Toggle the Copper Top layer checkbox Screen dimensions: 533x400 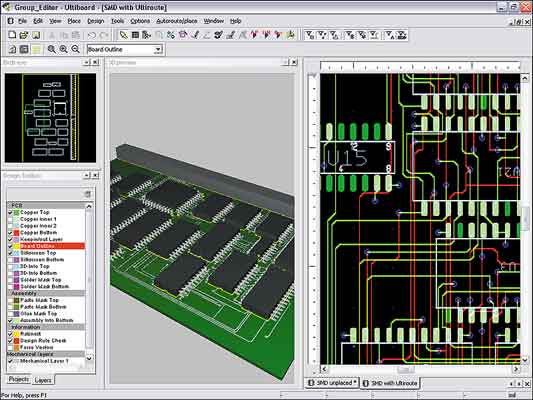point(10,212)
